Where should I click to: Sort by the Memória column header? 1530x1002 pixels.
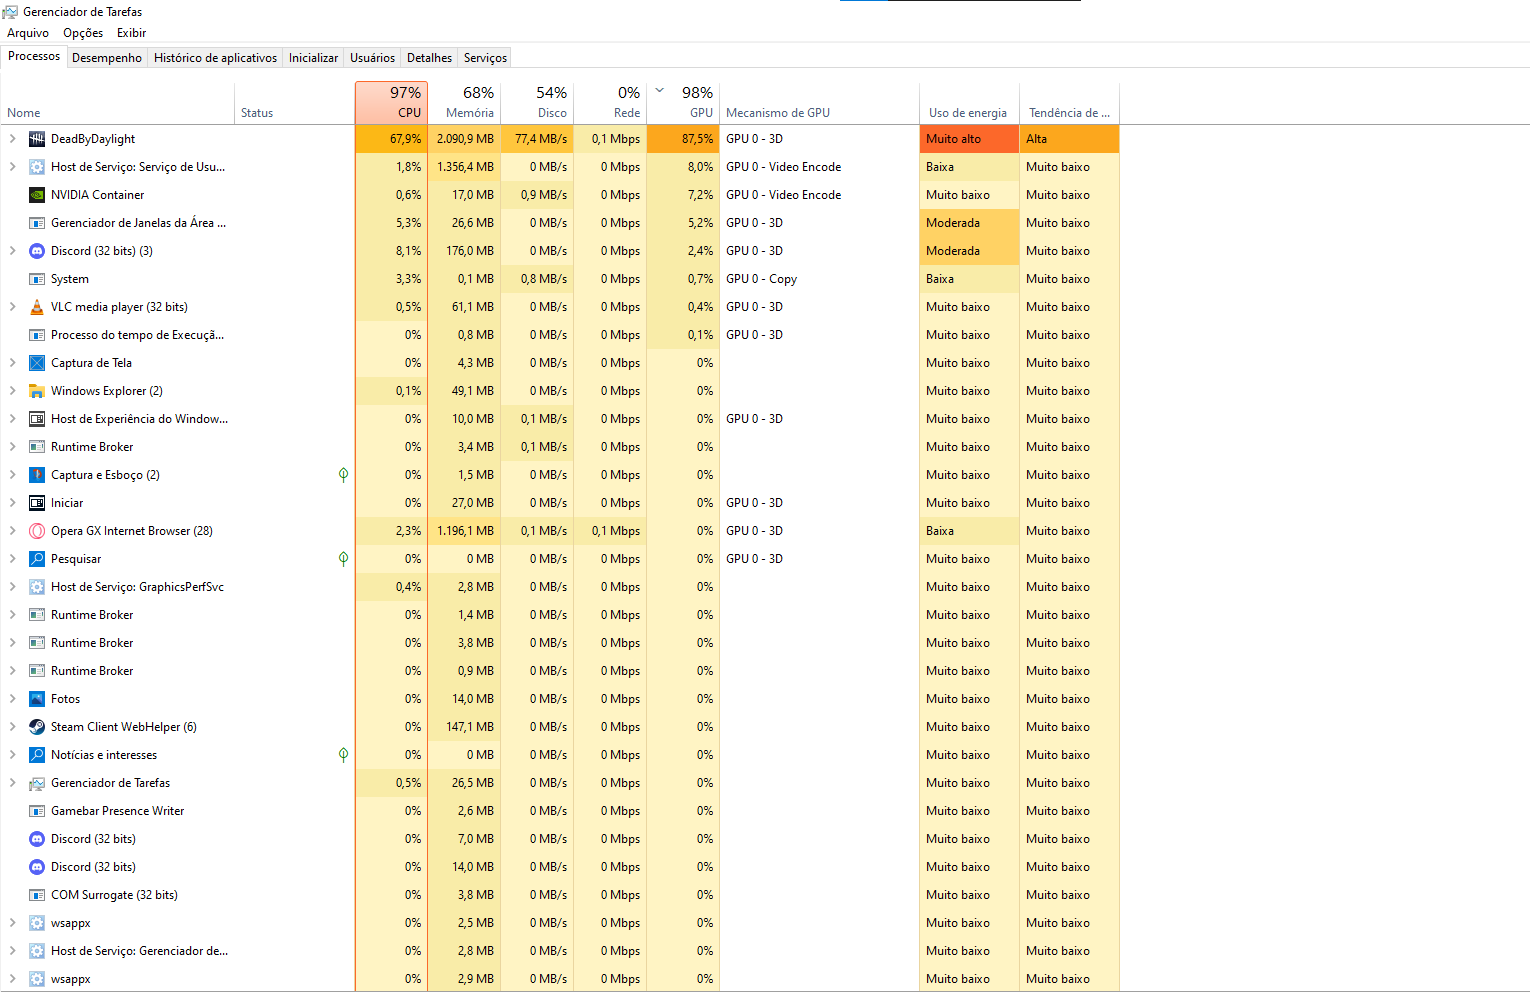464,103
